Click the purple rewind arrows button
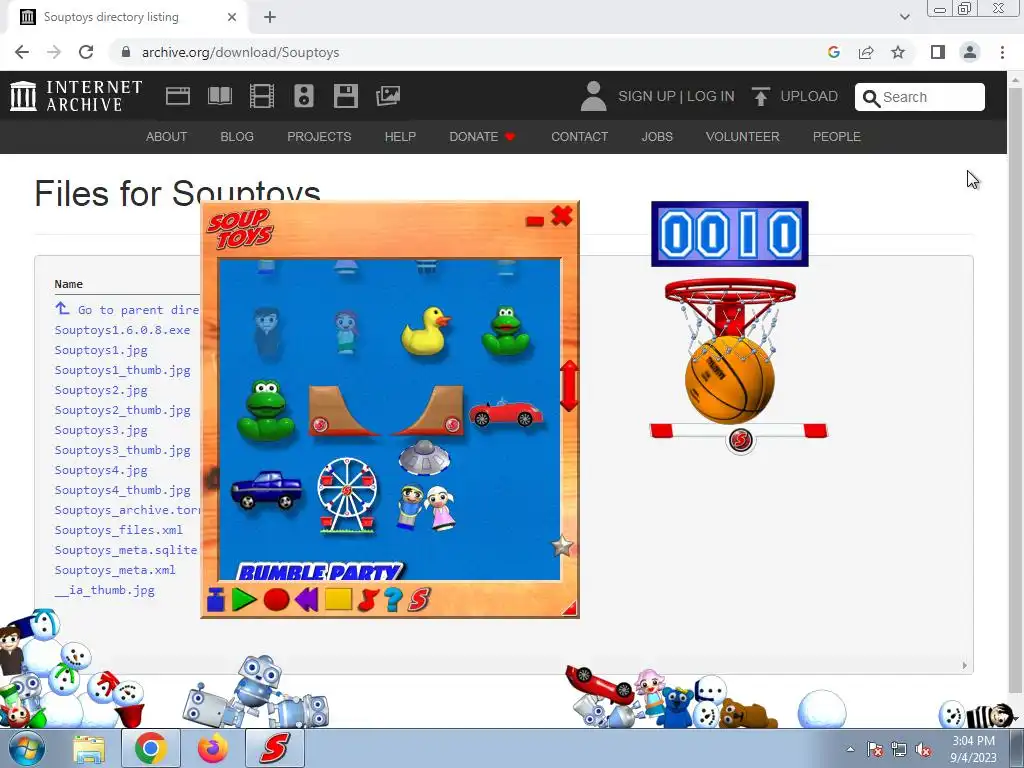This screenshot has width=1024, height=768. pos(306,600)
